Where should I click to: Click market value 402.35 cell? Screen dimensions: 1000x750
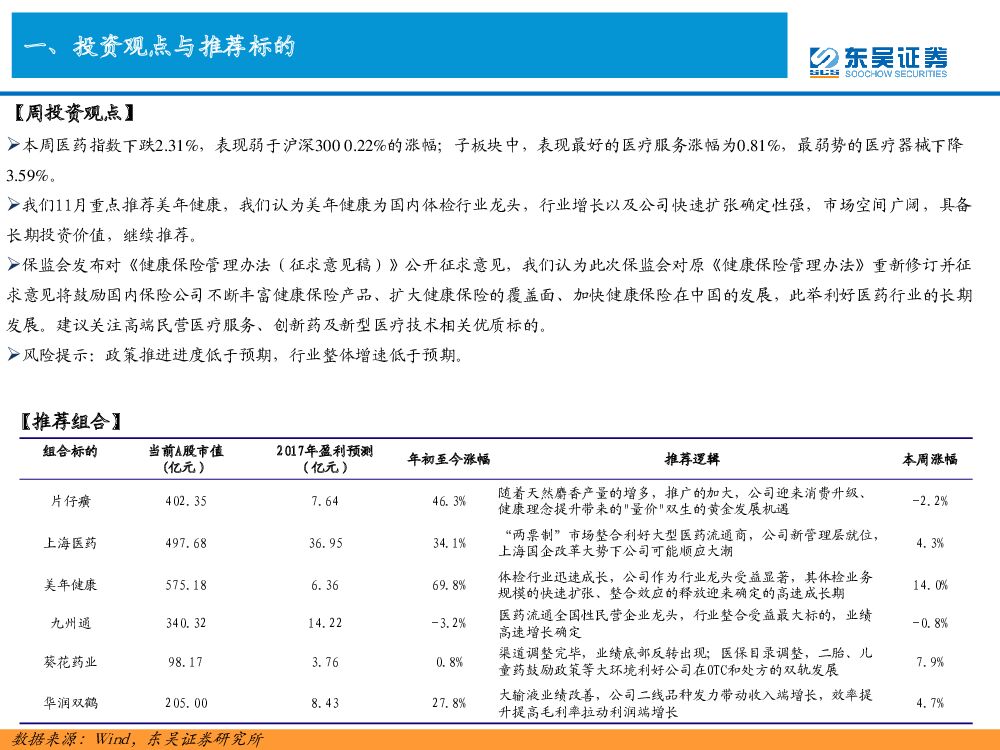coord(186,501)
